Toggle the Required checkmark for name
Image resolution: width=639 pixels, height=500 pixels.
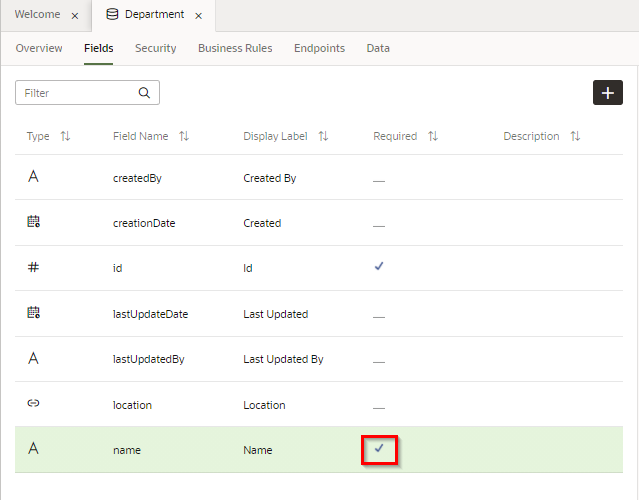379,449
